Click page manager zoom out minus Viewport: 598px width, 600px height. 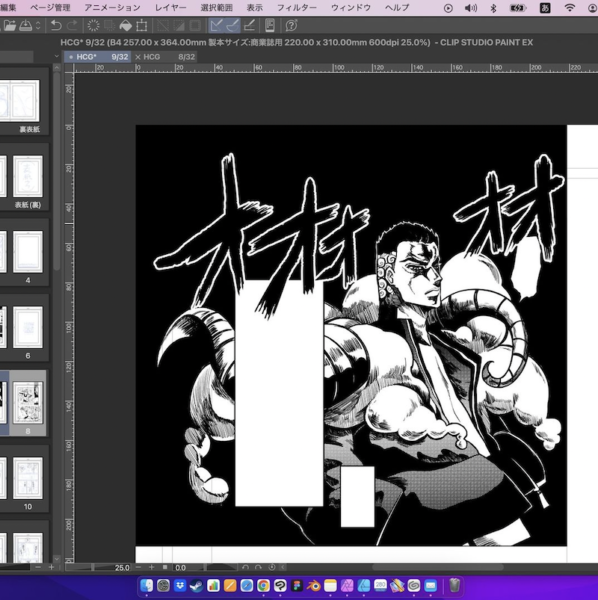(38, 567)
